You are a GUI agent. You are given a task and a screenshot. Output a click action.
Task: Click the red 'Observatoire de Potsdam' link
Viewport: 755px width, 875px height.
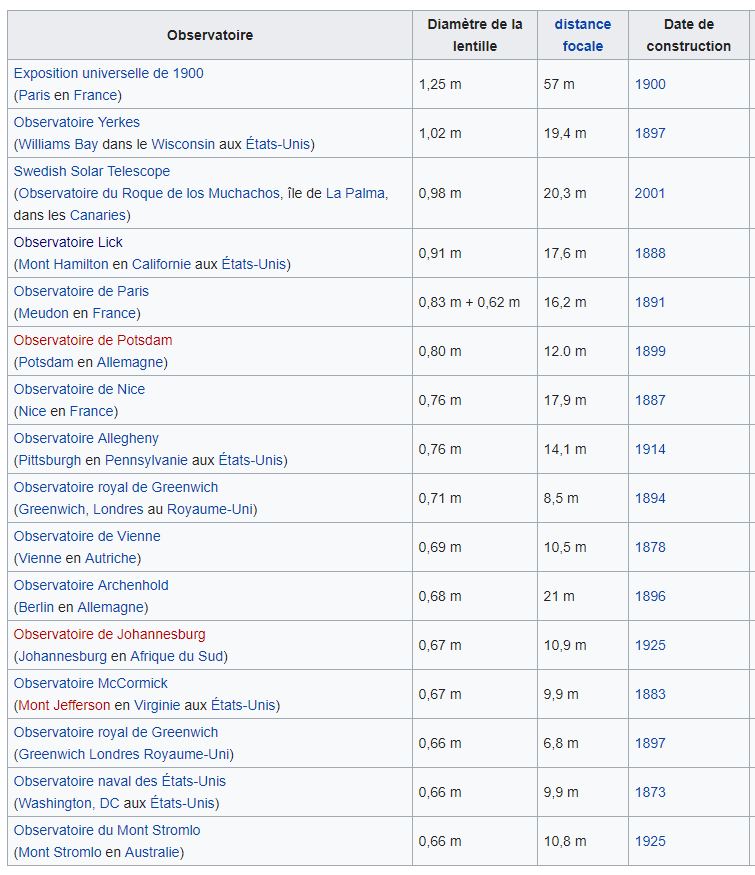tap(93, 340)
